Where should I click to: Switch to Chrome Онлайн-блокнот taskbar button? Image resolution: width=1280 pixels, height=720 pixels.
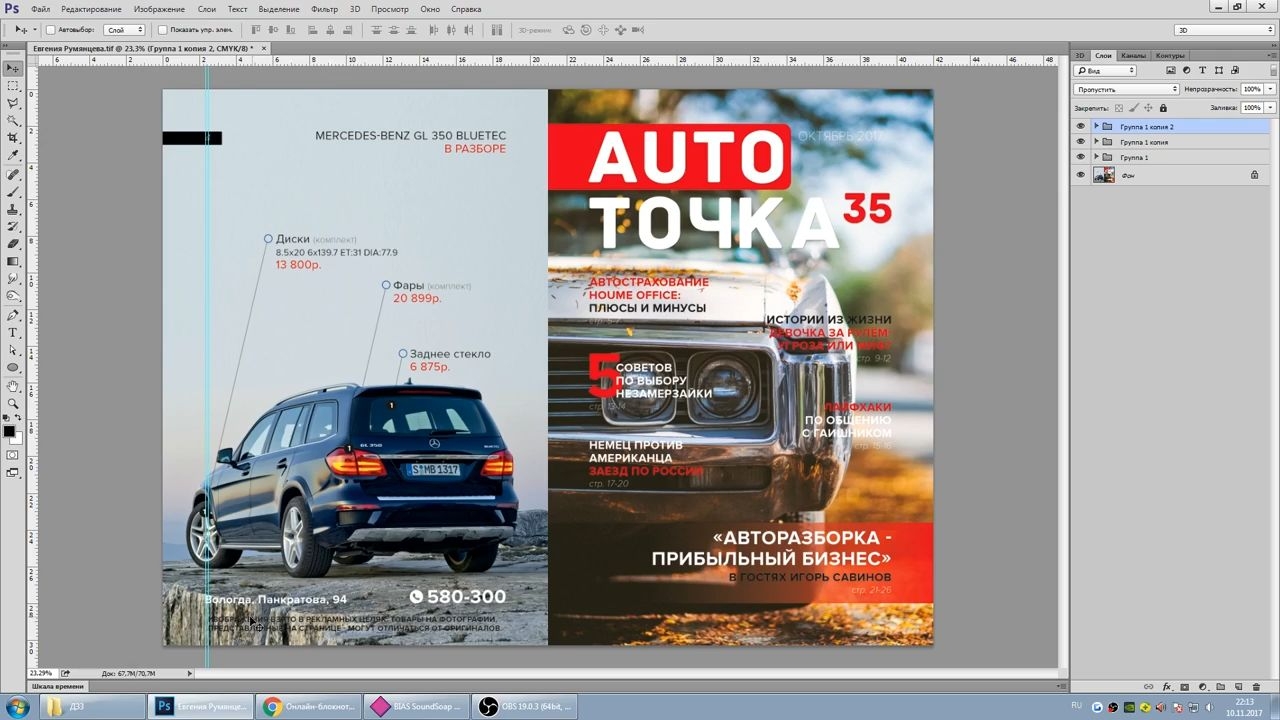[308, 707]
